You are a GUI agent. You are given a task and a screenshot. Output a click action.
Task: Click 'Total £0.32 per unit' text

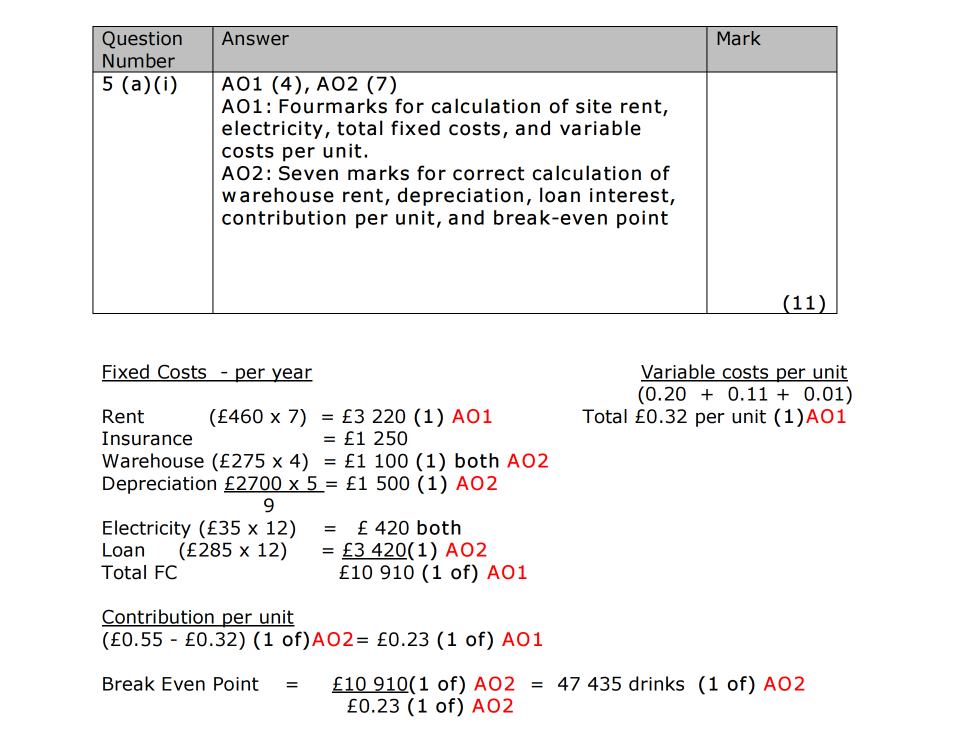pyautogui.click(x=675, y=417)
